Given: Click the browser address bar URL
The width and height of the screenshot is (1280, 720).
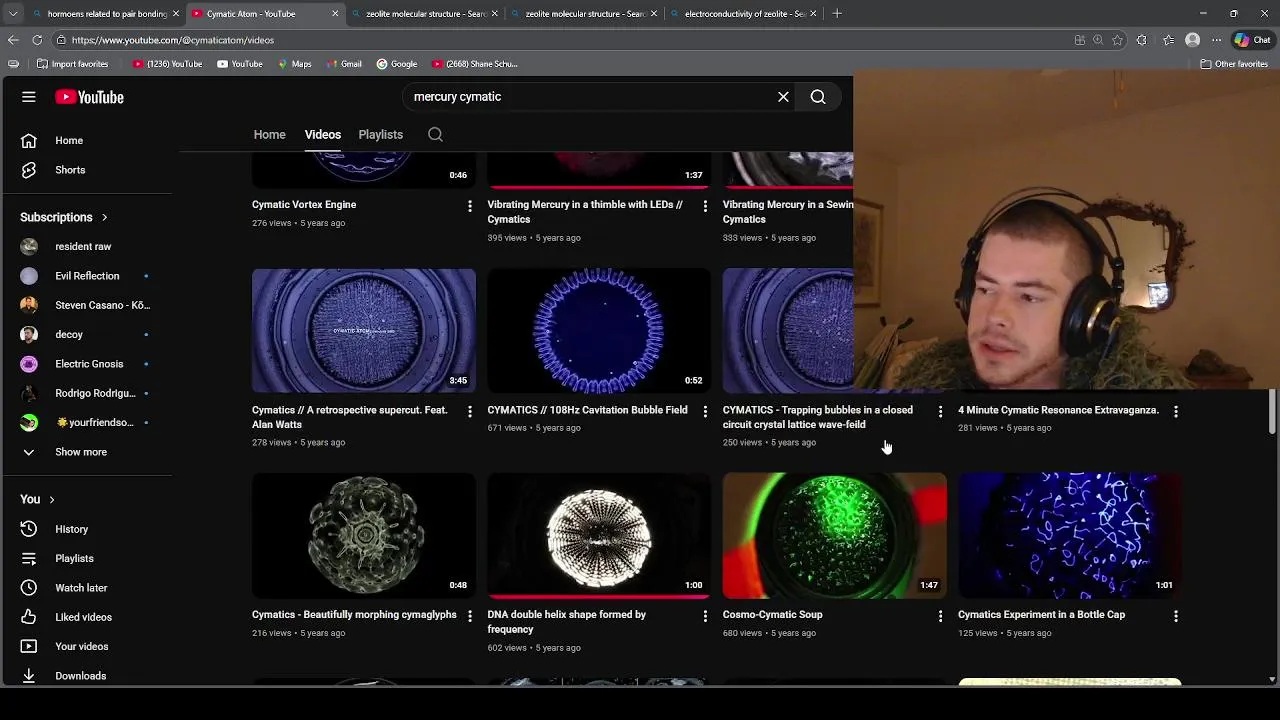Looking at the screenshot, I should 172,40.
